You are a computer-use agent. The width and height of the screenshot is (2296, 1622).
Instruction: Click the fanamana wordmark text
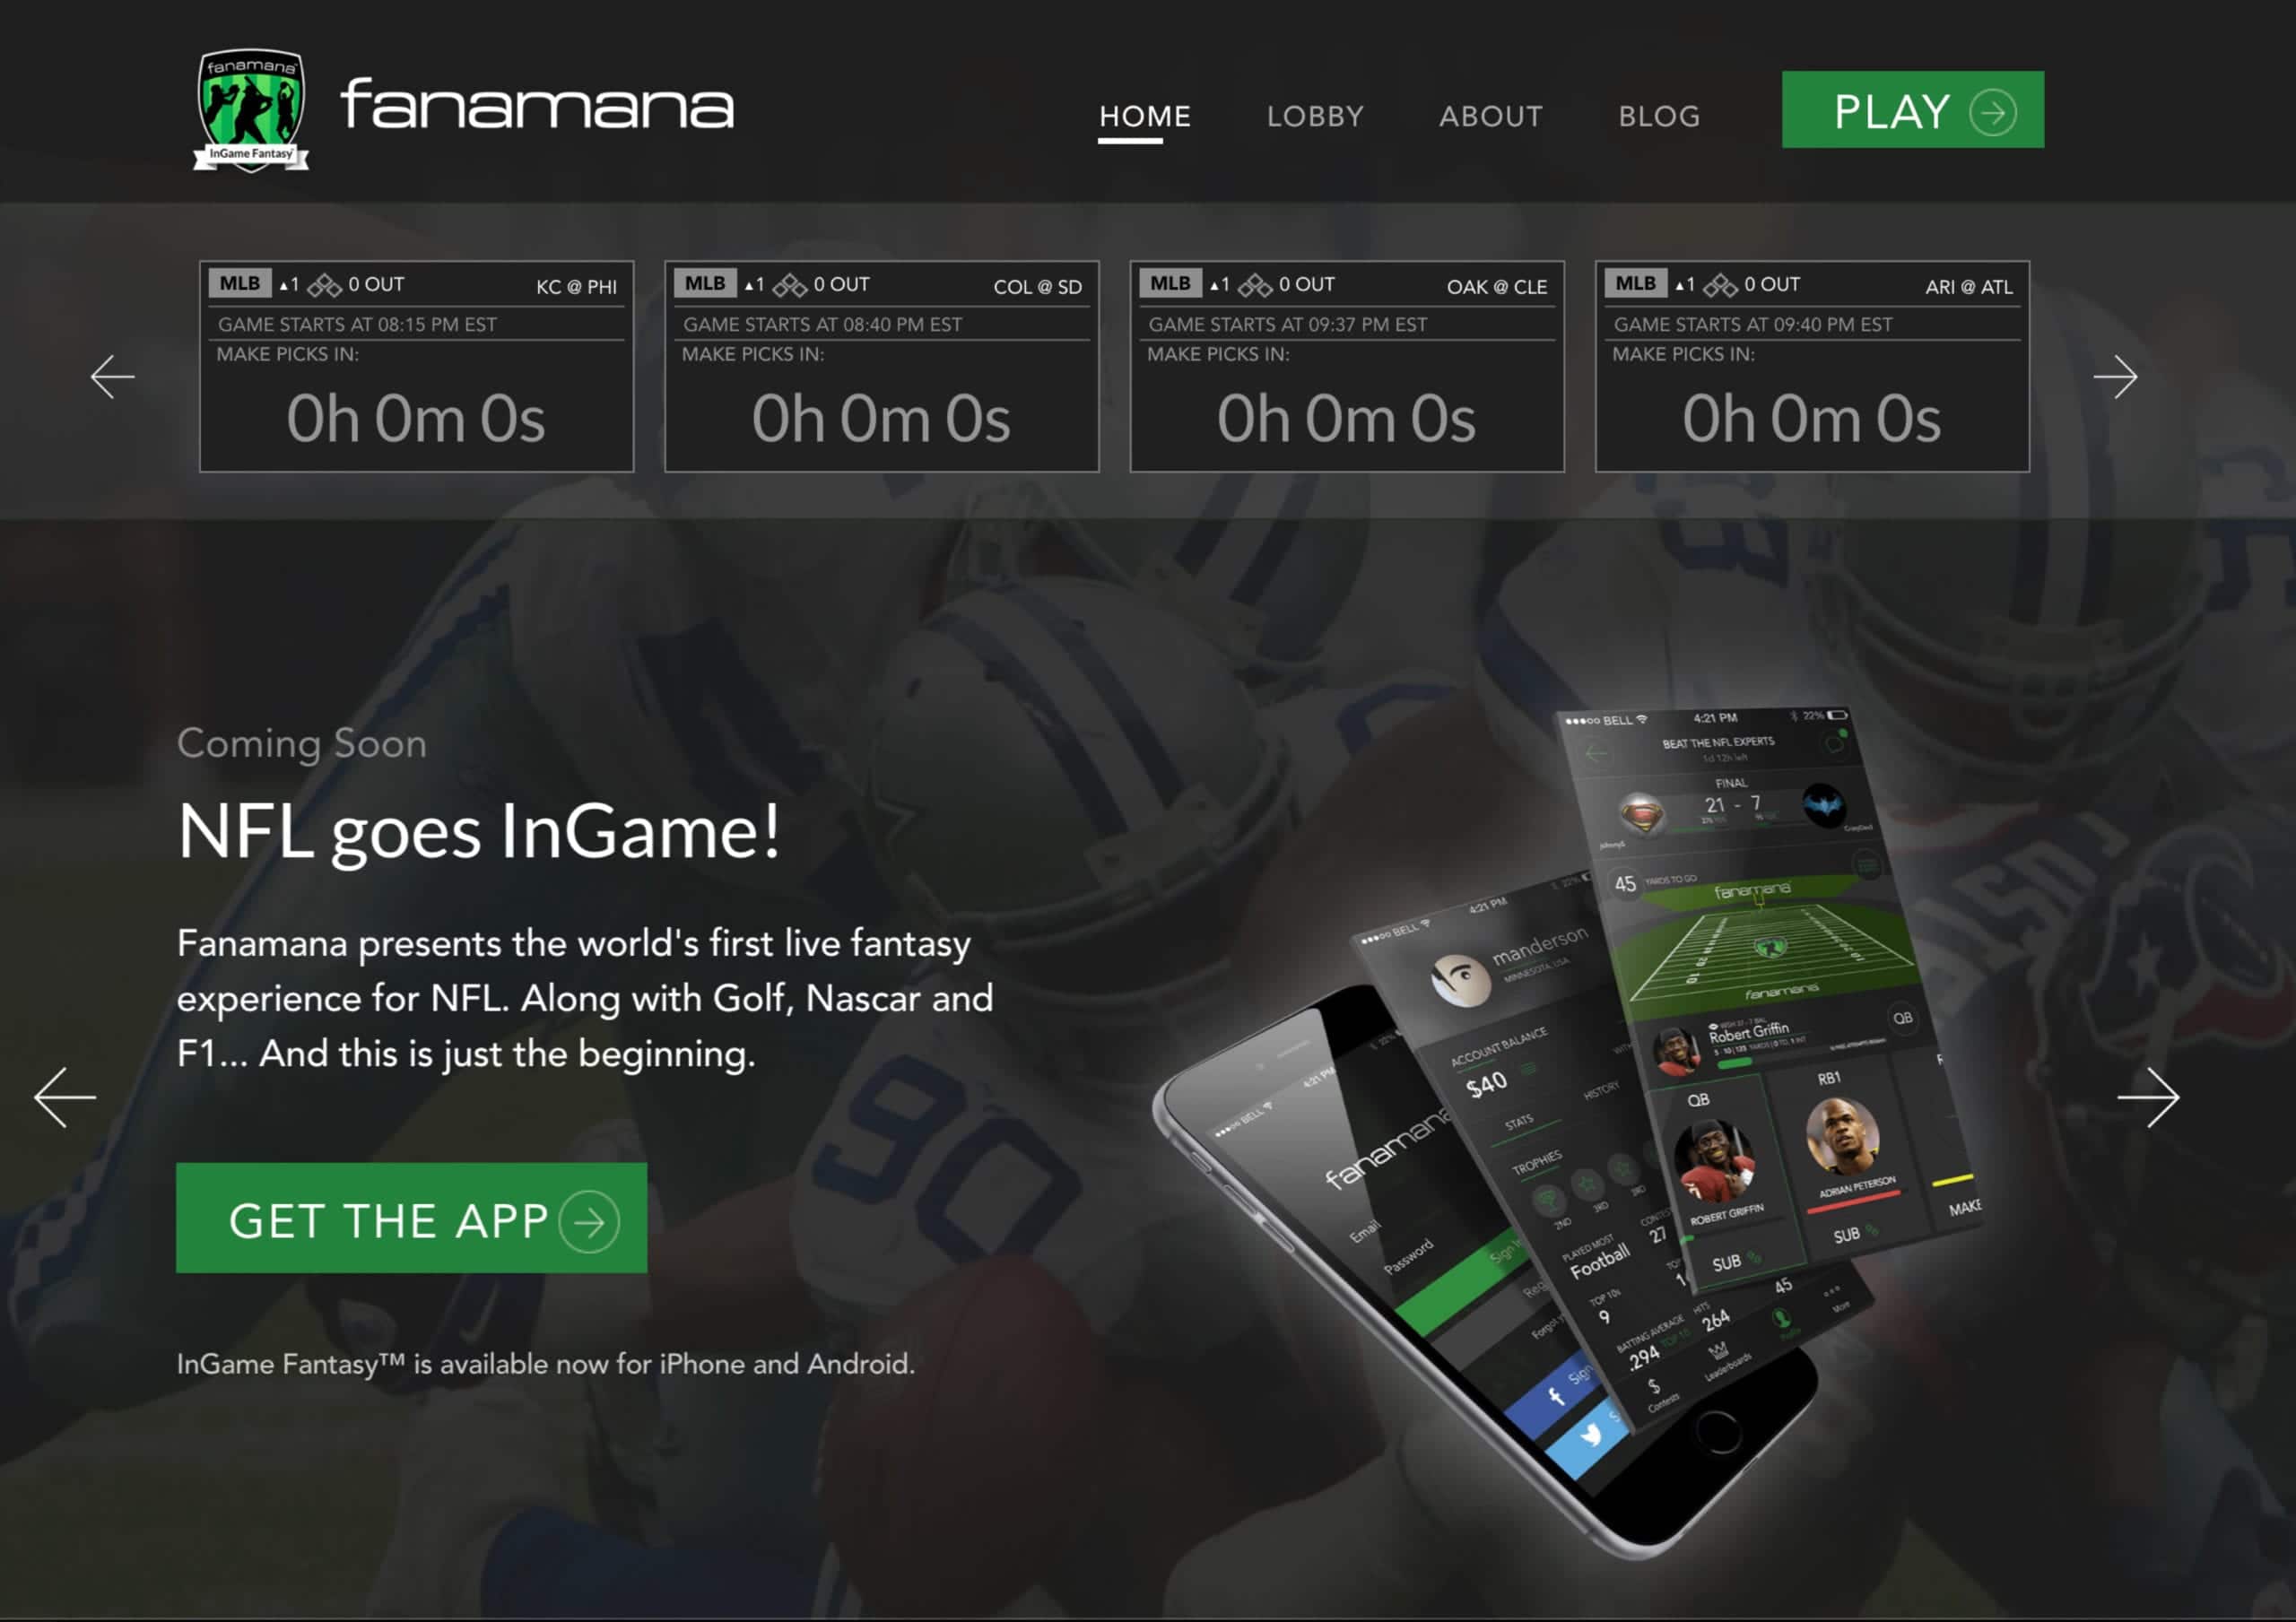[537, 104]
